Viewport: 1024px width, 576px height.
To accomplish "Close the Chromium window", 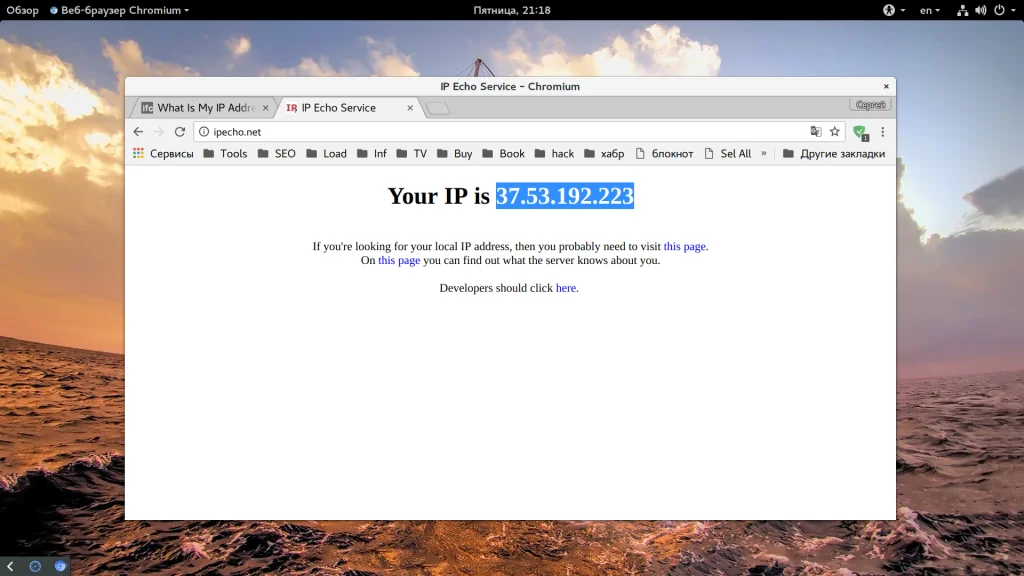I will click(886, 86).
